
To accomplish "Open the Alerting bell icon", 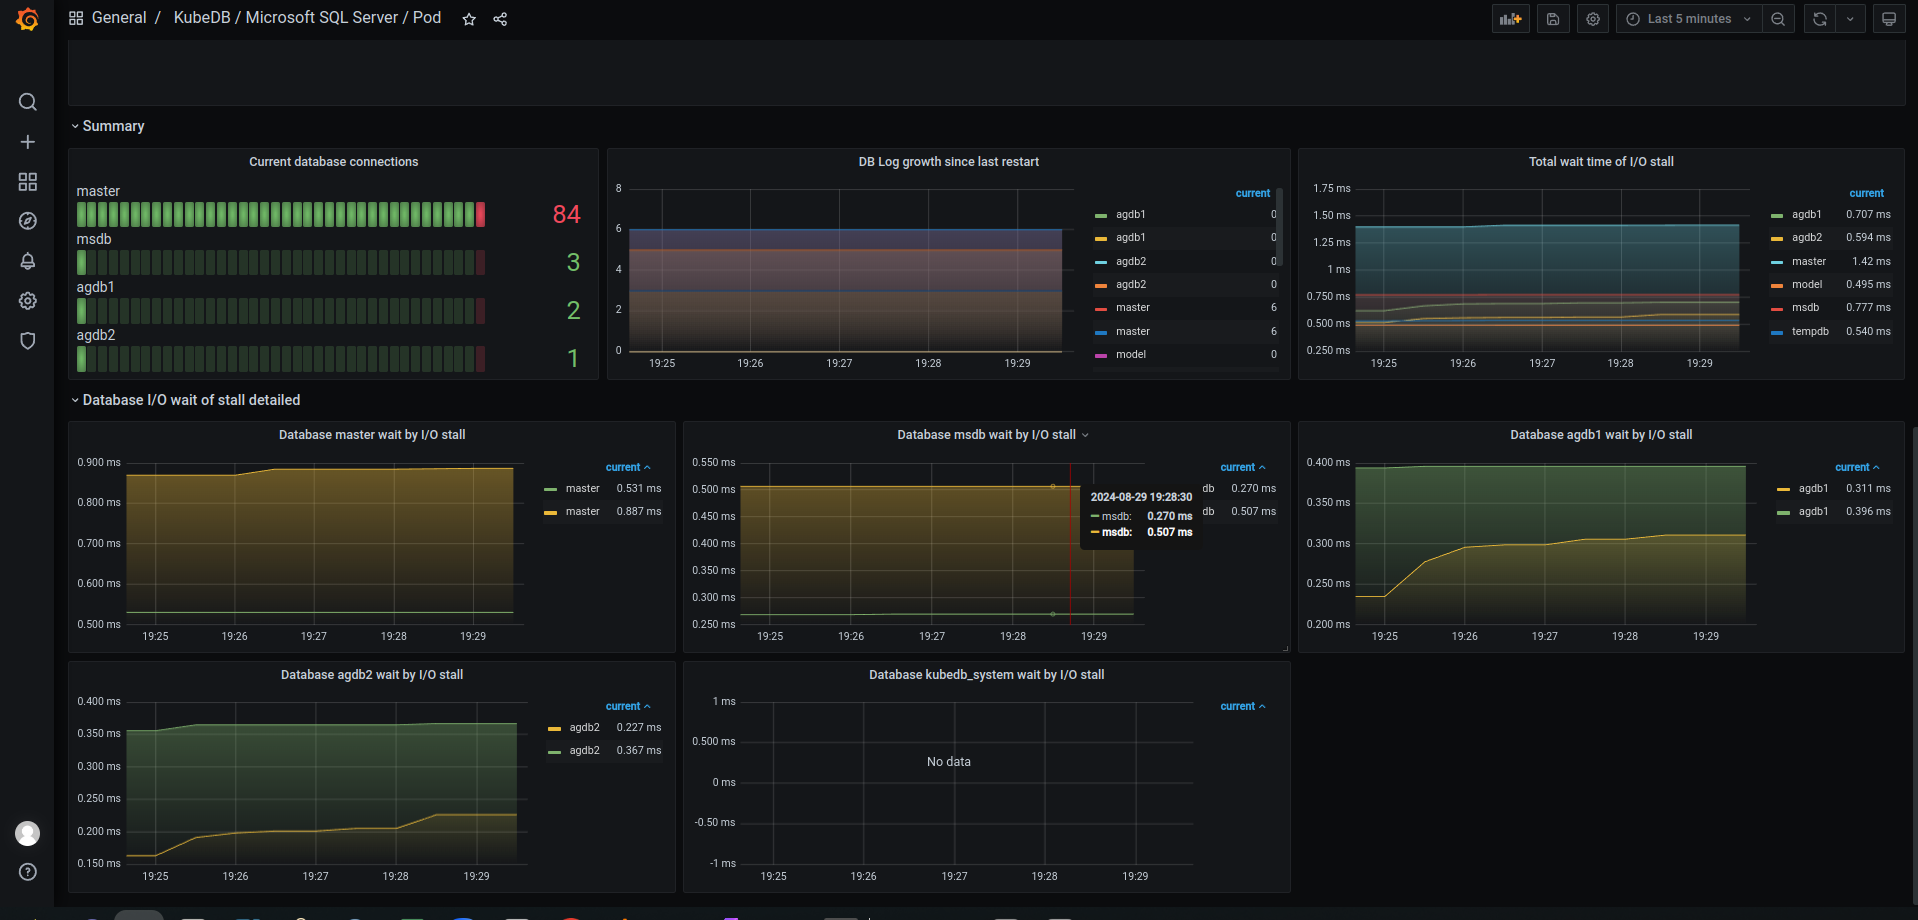I will [x=27, y=261].
